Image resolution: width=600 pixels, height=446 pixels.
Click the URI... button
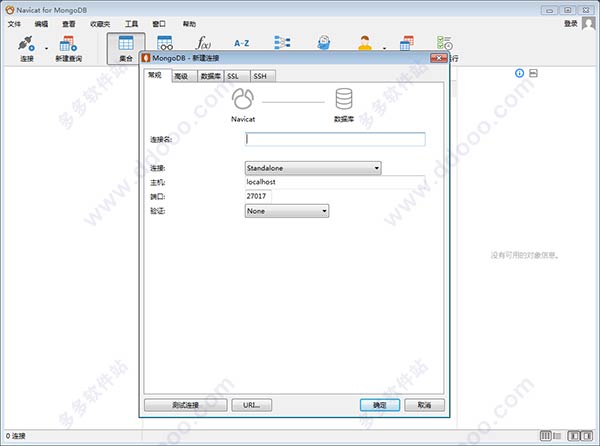(x=252, y=405)
